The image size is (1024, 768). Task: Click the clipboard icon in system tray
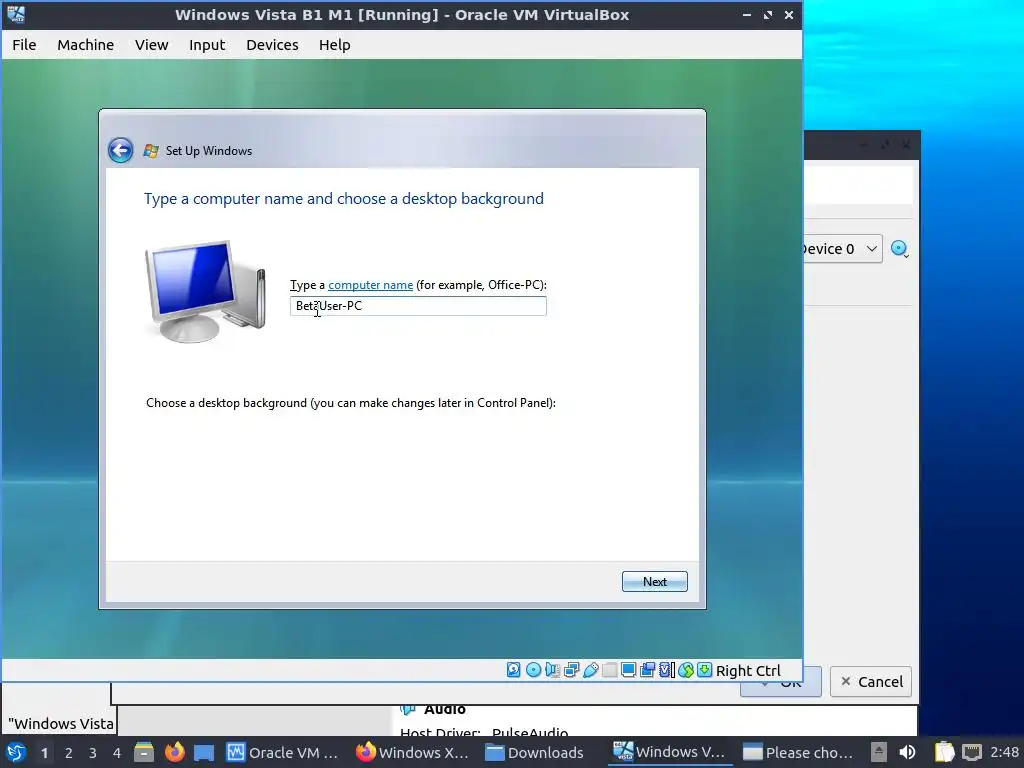pyautogui.click(x=944, y=752)
